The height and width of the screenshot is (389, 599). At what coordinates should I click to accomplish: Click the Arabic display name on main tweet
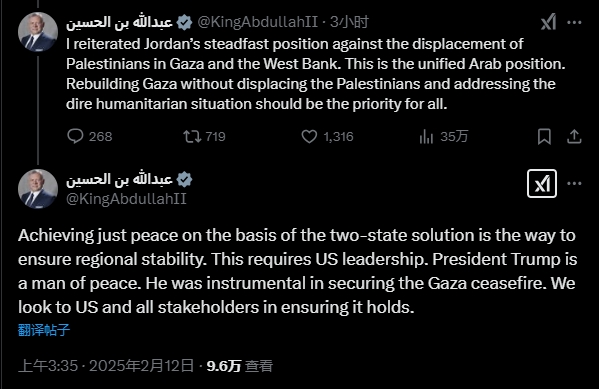coord(119,179)
